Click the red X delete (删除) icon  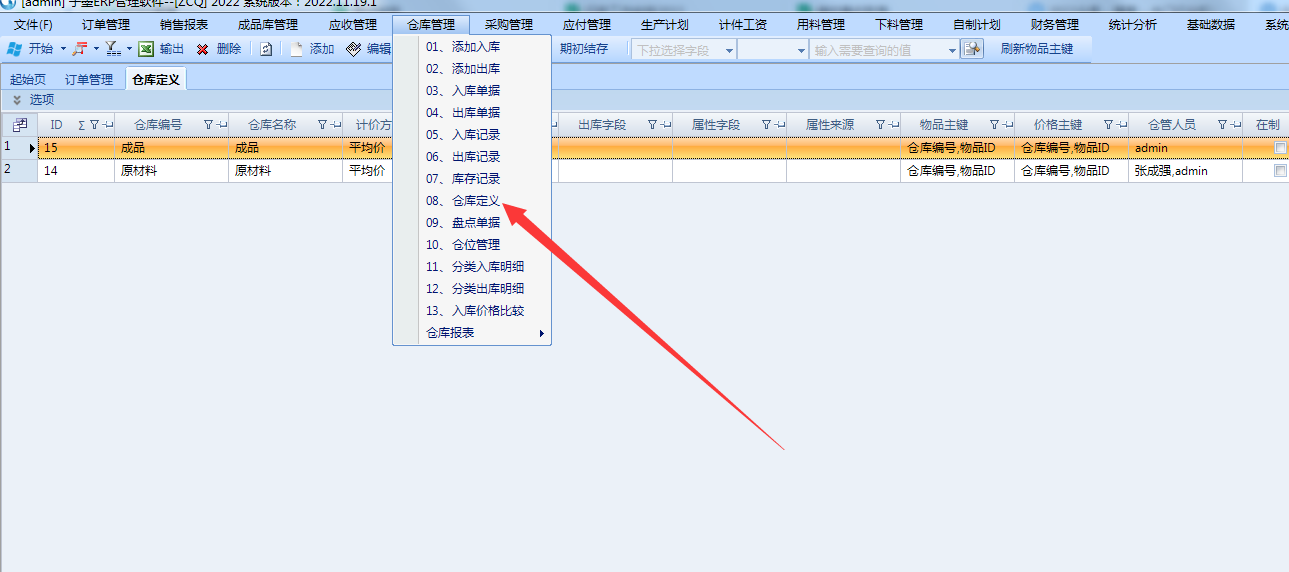(202, 49)
